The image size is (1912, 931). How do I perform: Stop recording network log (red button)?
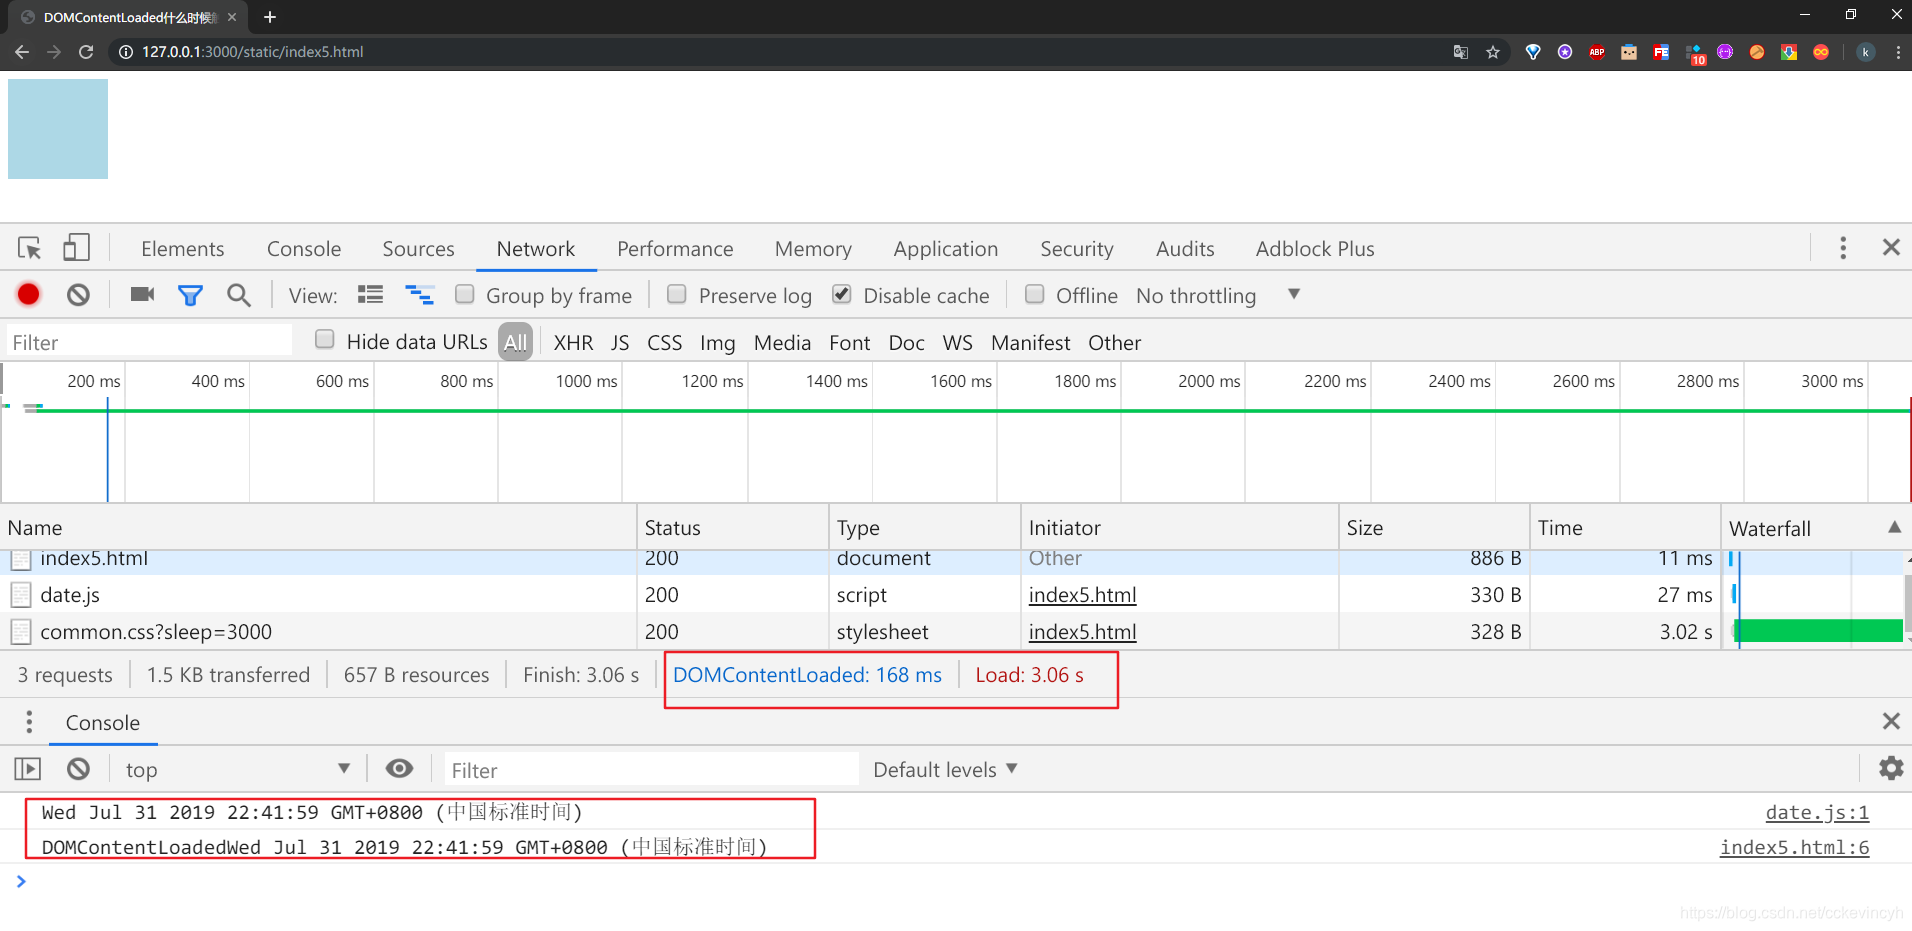click(28, 294)
